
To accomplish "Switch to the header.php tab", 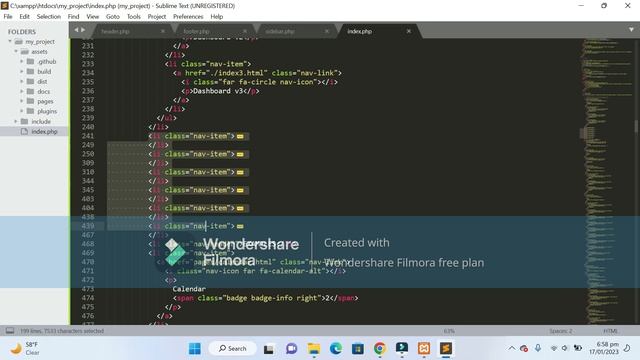I will pos(116,31).
